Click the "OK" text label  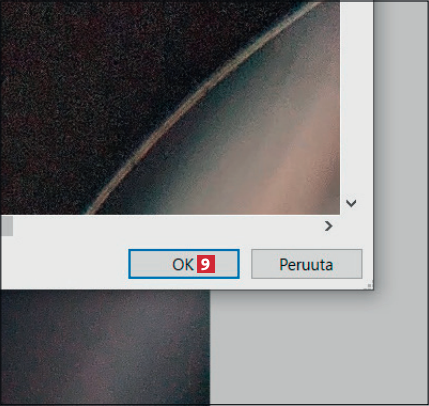tap(183, 264)
